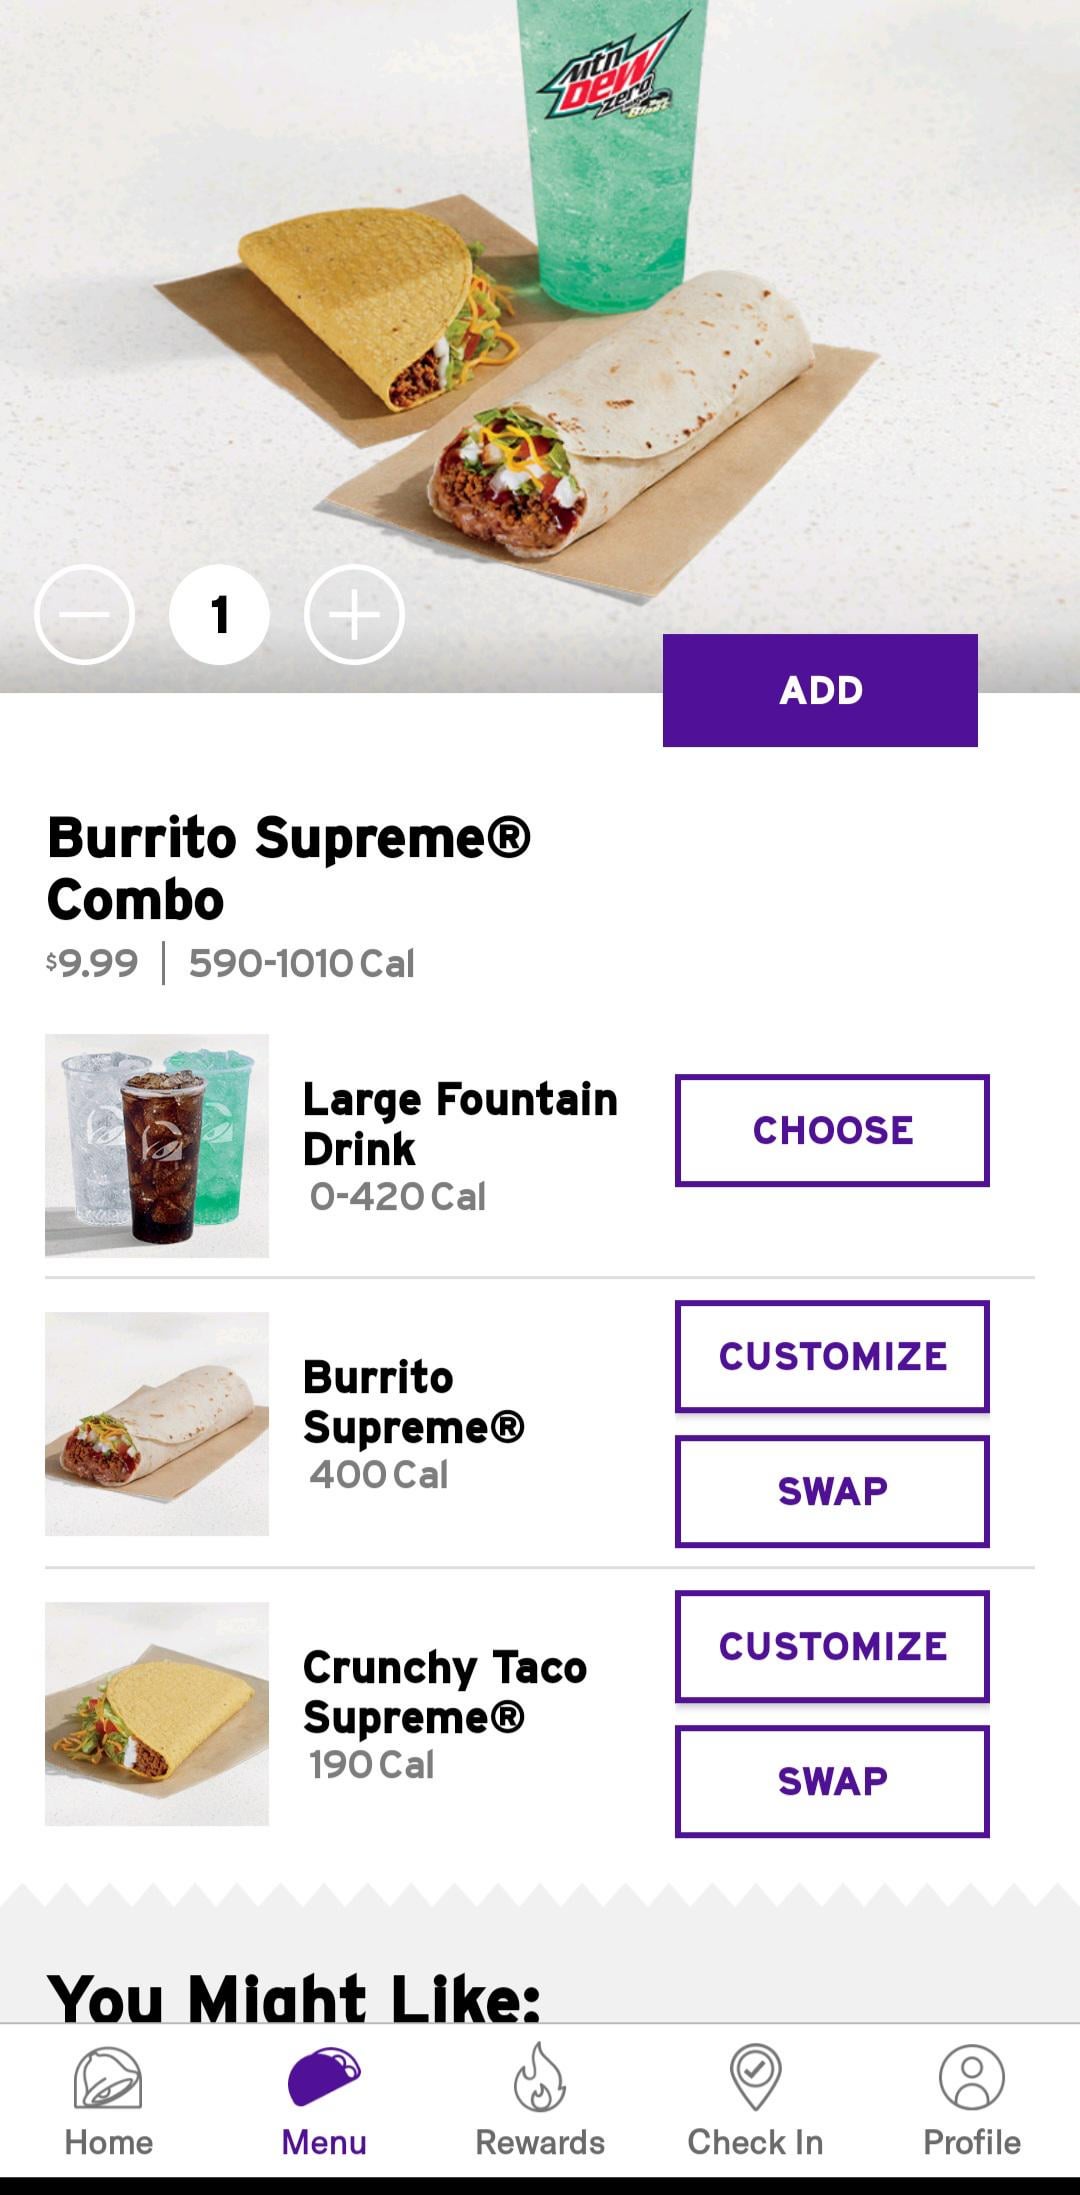Tap the Burrito Supreme thumbnail image
The width and height of the screenshot is (1080, 2195).
coord(157,1423)
